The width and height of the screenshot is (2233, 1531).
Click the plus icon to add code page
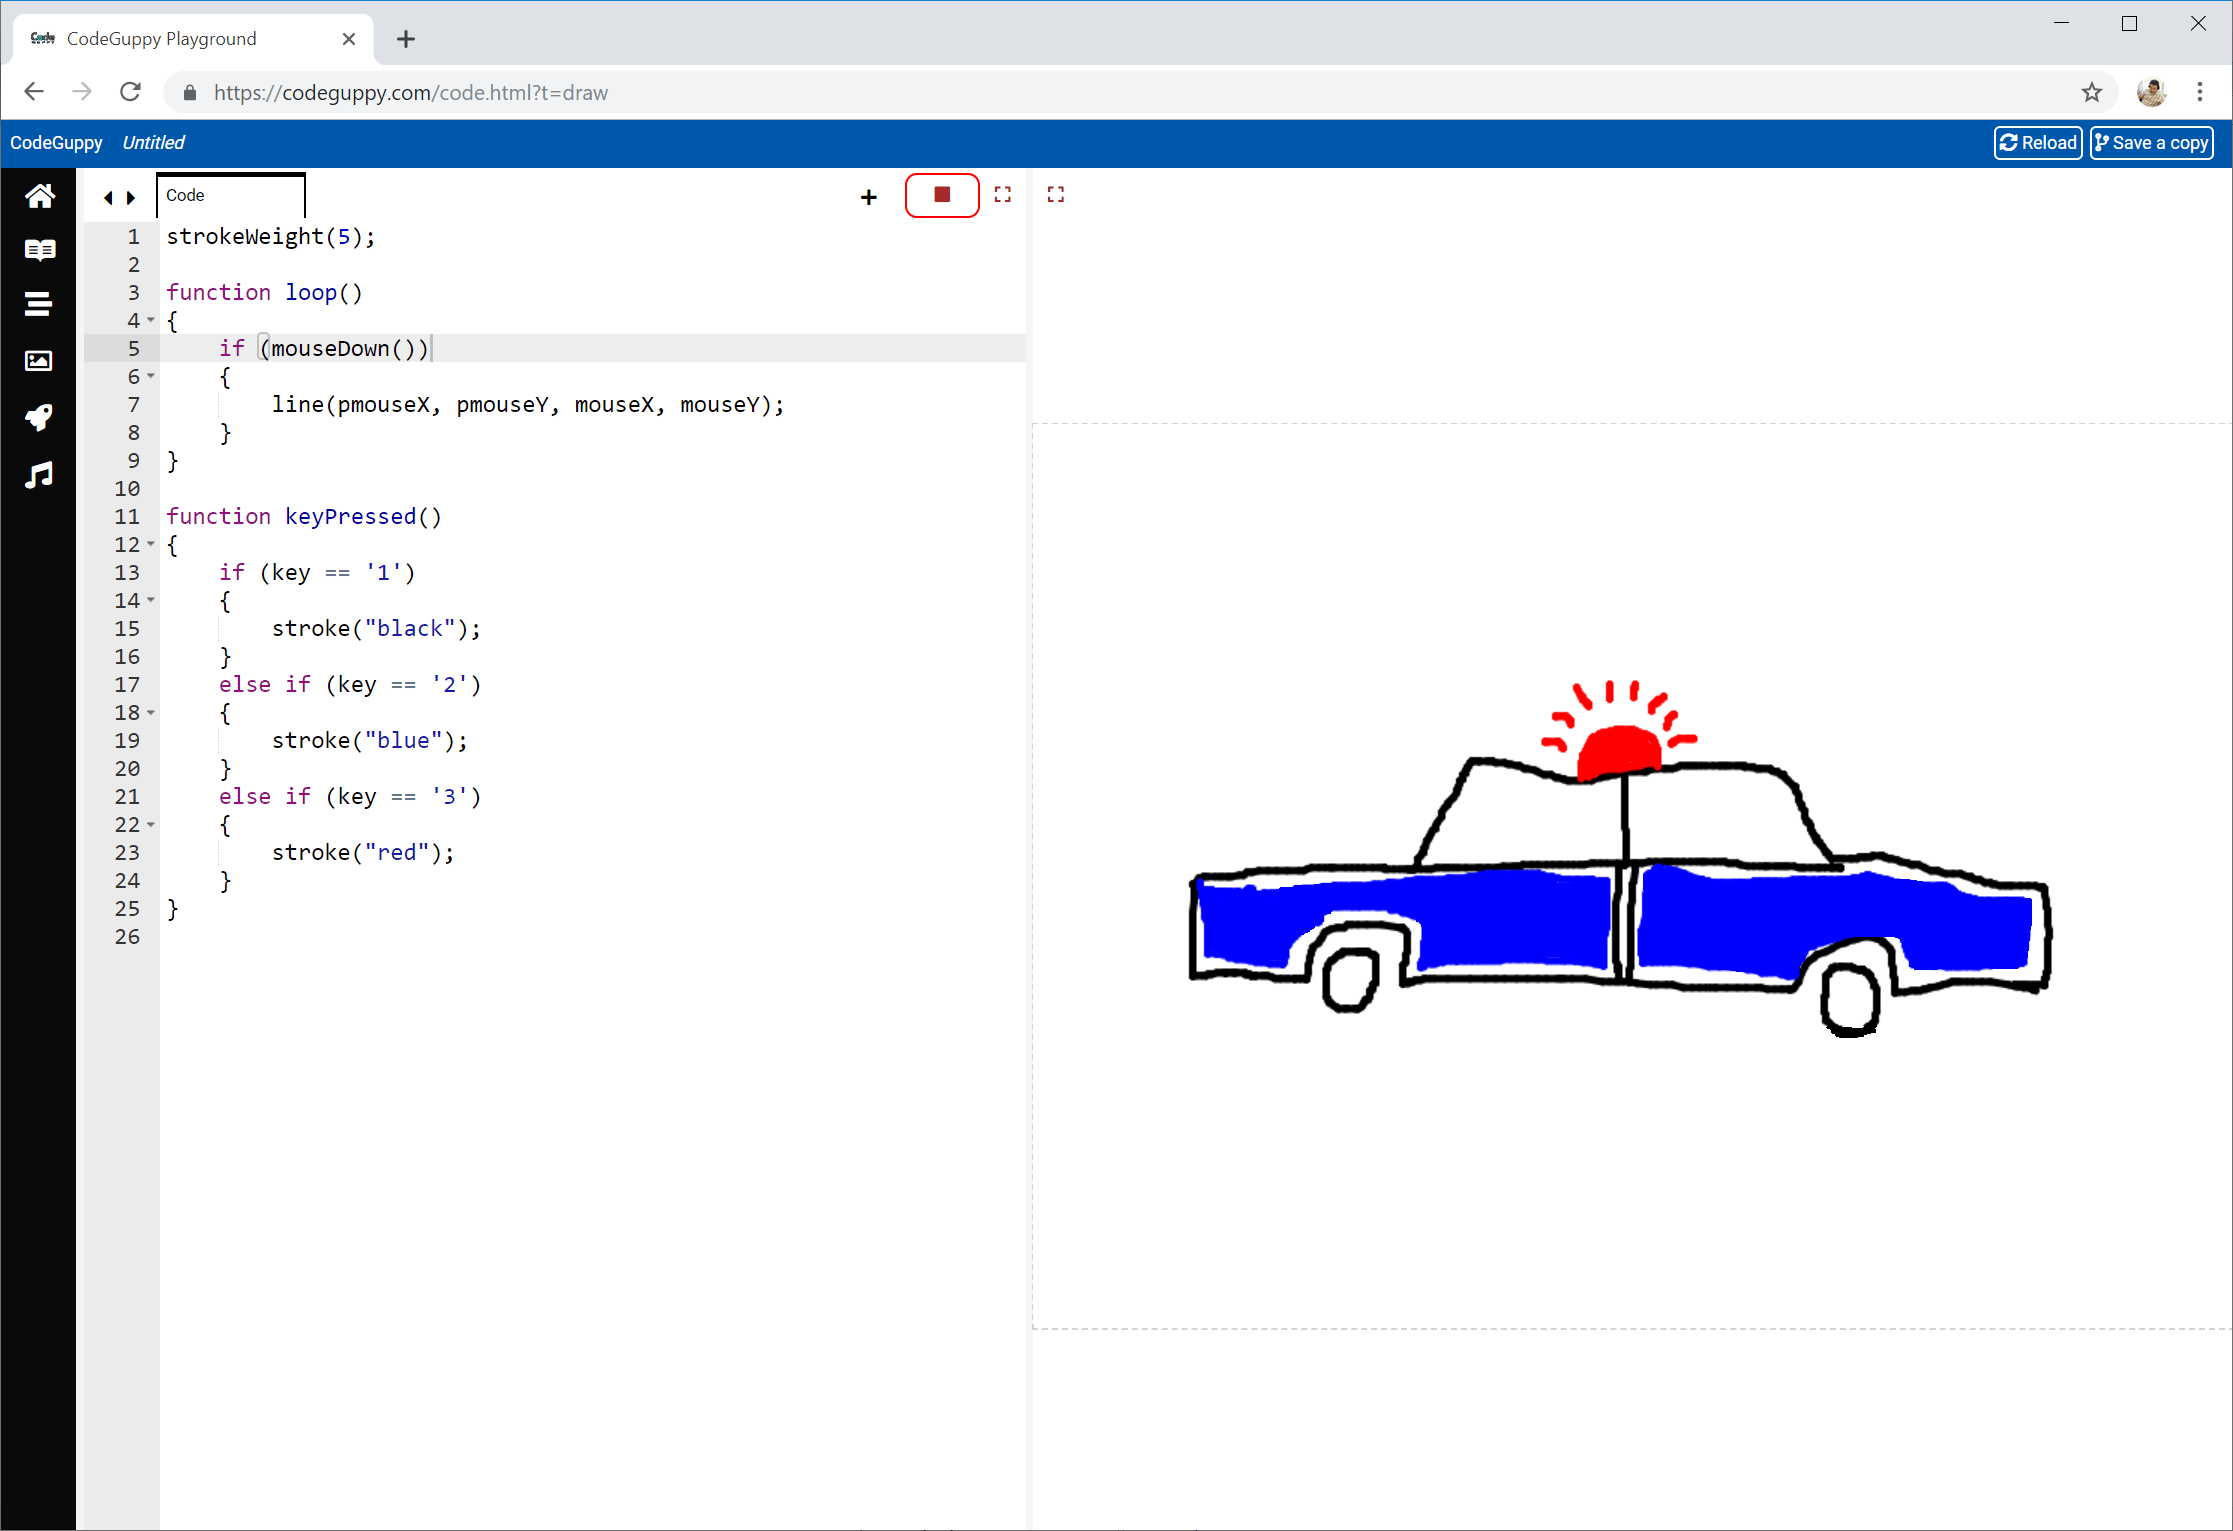pyautogui.click(x=868, y=197)
